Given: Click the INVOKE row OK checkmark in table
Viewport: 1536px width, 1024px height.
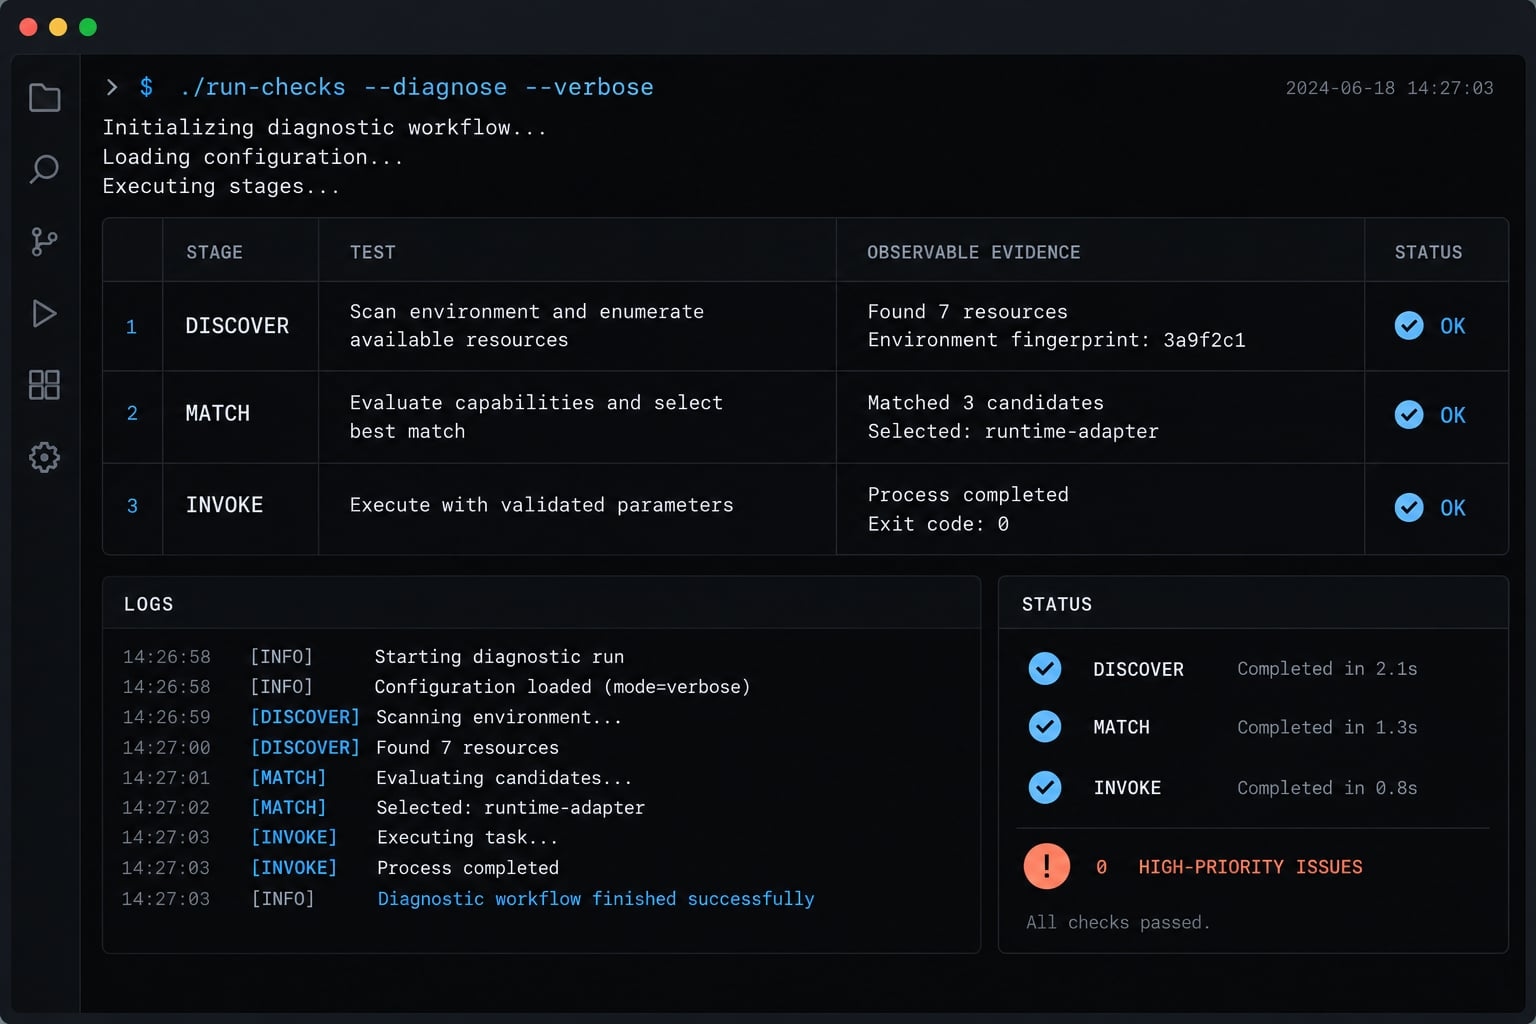Looking at the screenshot, I should (1409, 507).
